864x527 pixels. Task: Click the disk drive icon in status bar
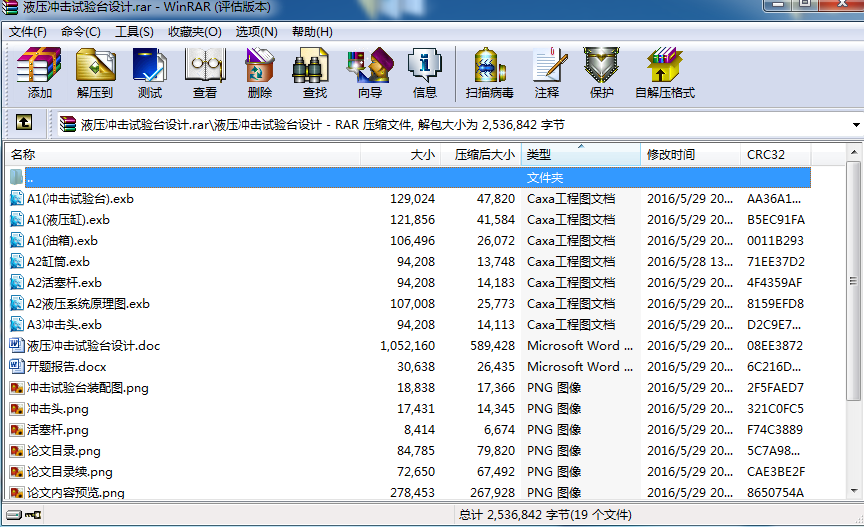(x=14, y=515)
